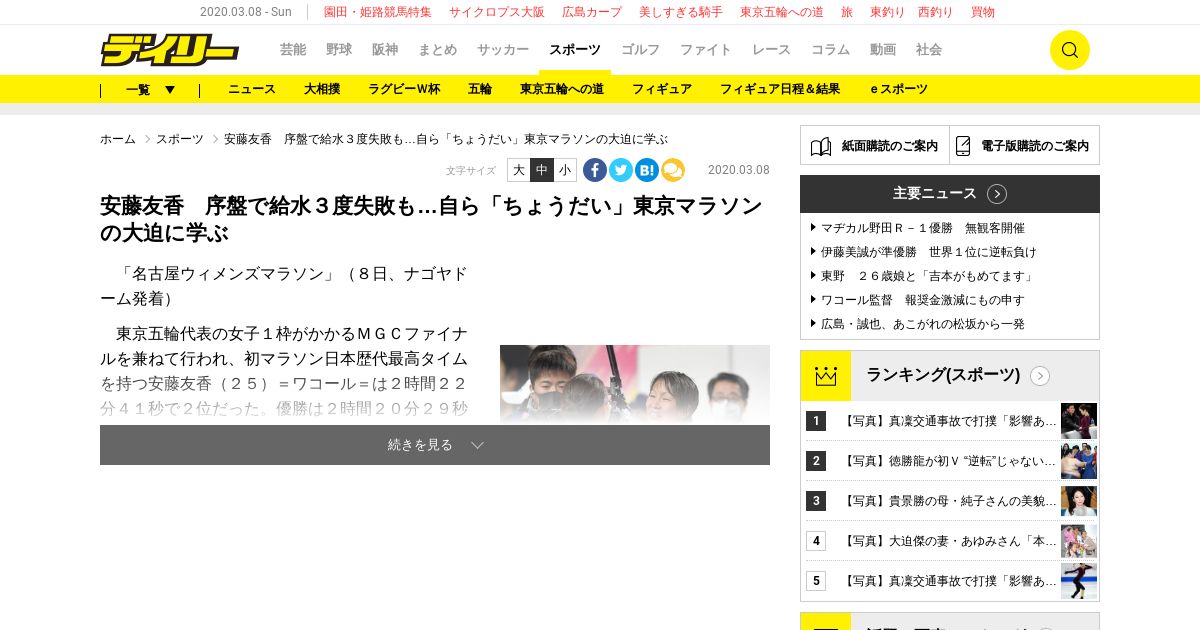Click the figure skater thumbnail in ranking 5
The image size is (1200, 630).
[1079, 581]
